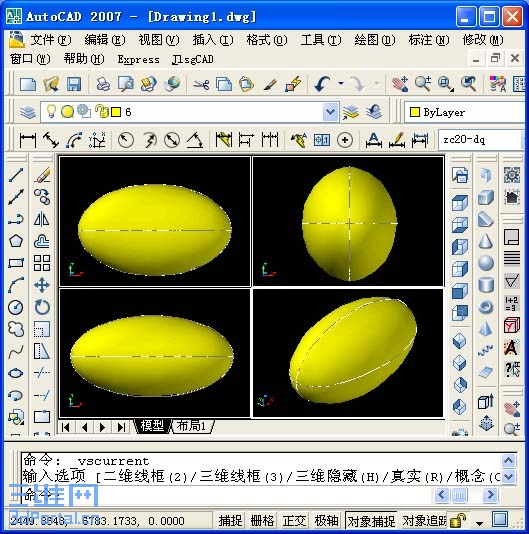Click layer 6 yellow color swatch
The image size is (529, 534).
pos(116,112)
